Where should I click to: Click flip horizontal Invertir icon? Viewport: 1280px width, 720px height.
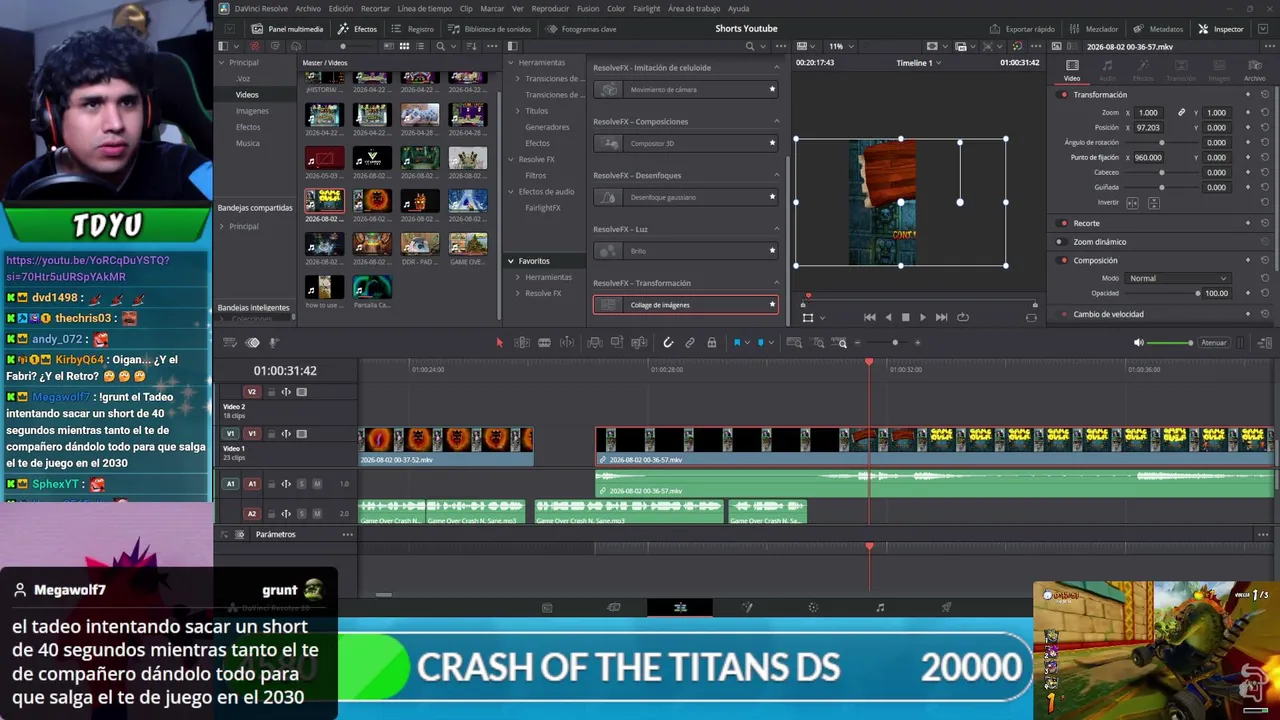tap(1133, 203)
